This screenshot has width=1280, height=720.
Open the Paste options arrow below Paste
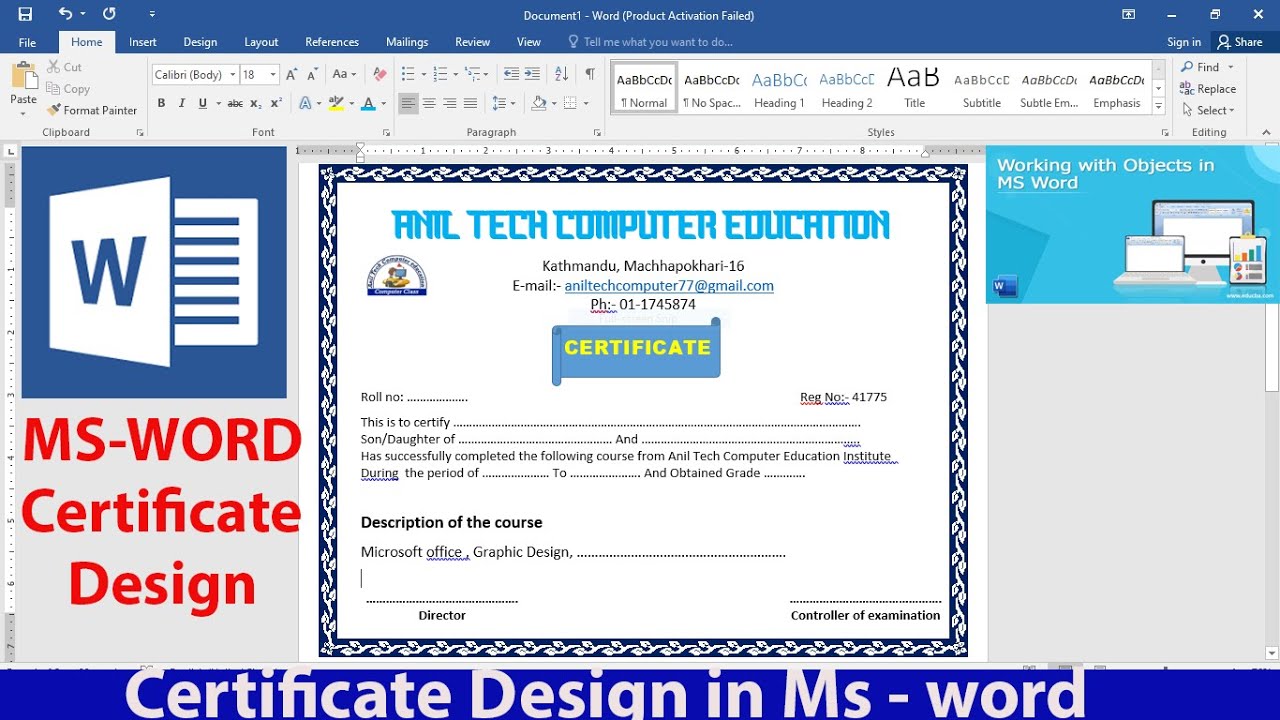pyautogui.click(x=23, y=112)
